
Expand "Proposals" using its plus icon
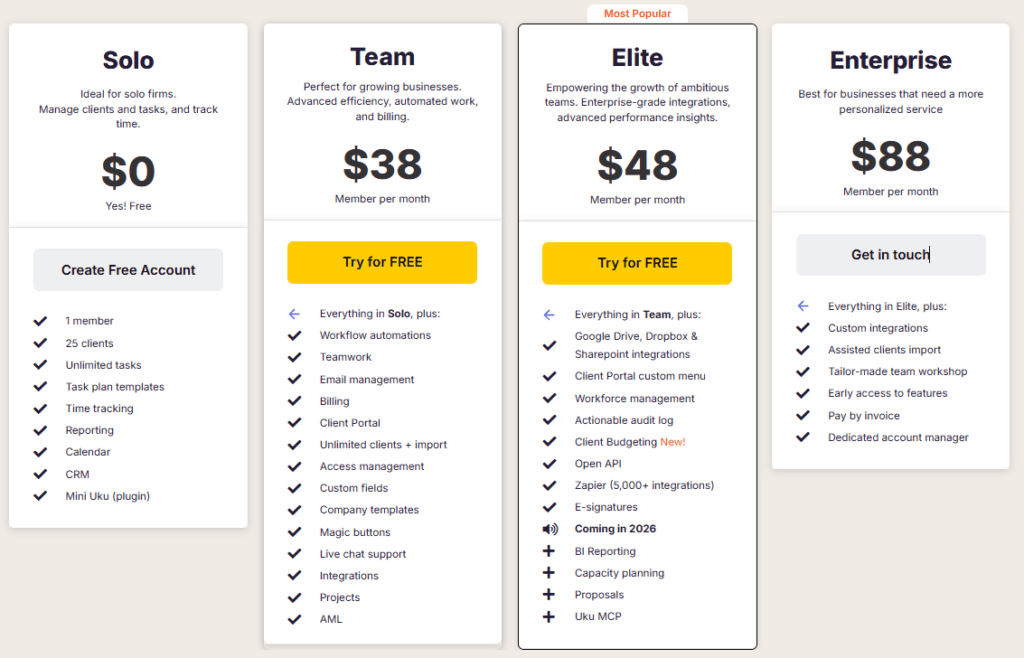pyautogui.click(x=550, y=594)
